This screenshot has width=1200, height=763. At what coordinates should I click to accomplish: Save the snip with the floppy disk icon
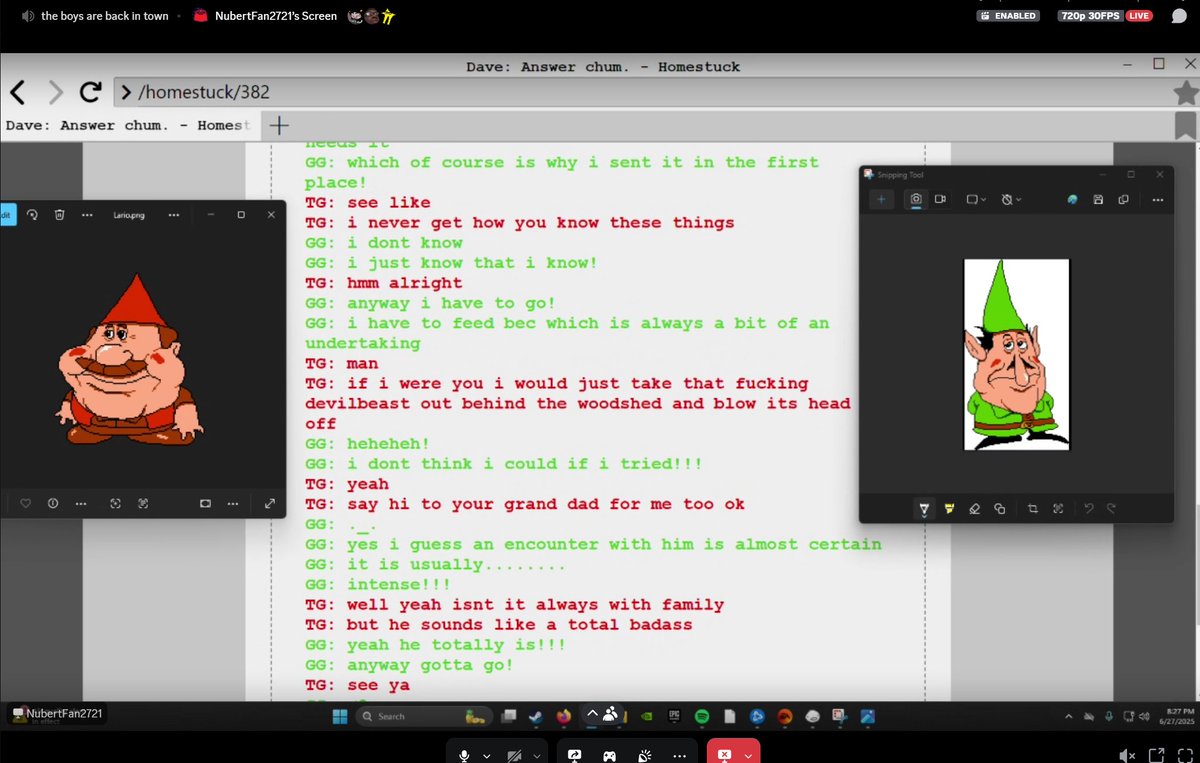pos(1098,199)
